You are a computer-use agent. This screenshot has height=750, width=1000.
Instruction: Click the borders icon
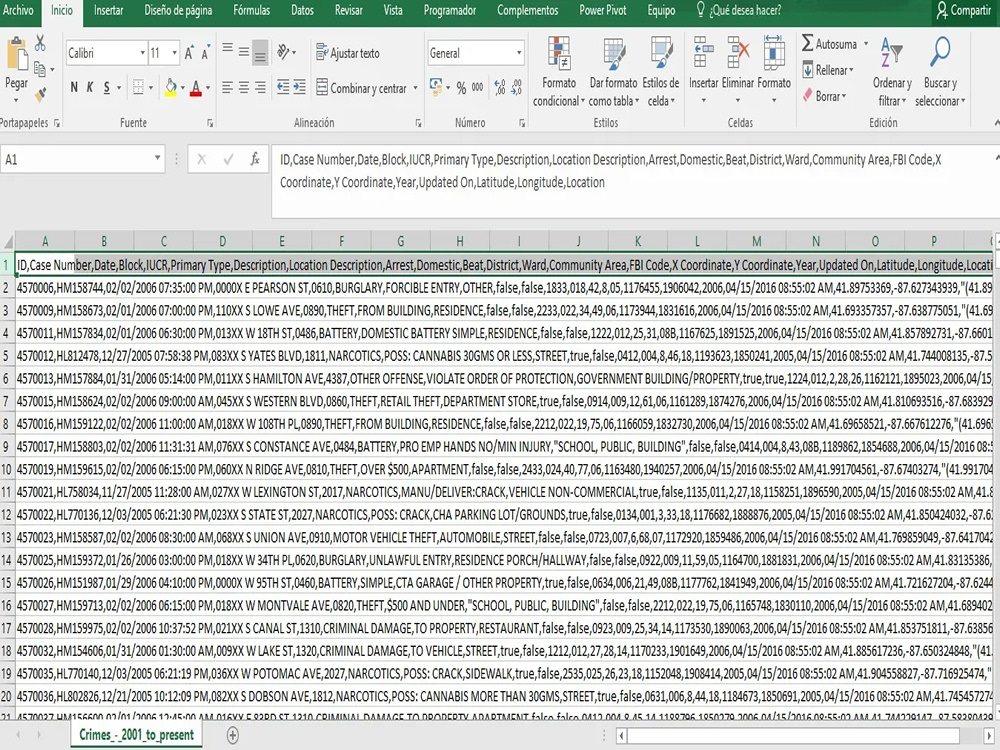(138, 87)
